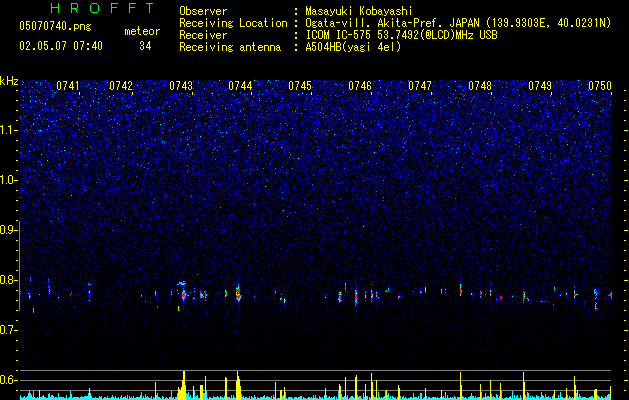Click the bright meteor echo just after 0743
Screen dimensions: 629x400
pos(183,294)
